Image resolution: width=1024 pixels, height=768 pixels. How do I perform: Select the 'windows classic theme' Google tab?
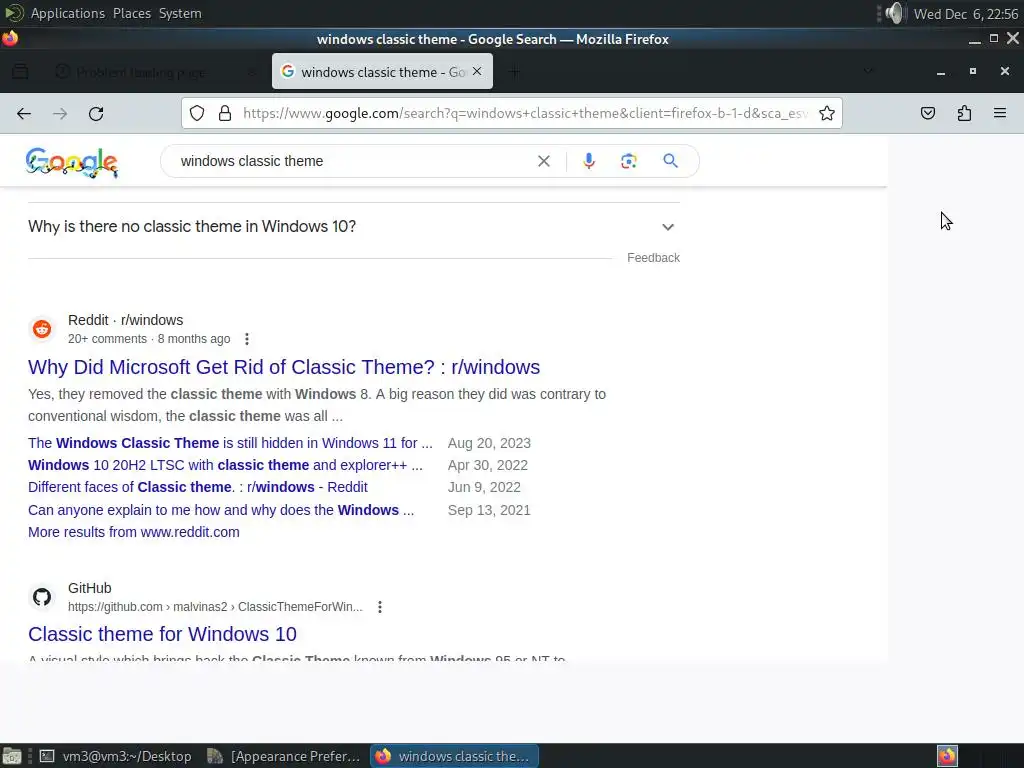pos(382,72)
